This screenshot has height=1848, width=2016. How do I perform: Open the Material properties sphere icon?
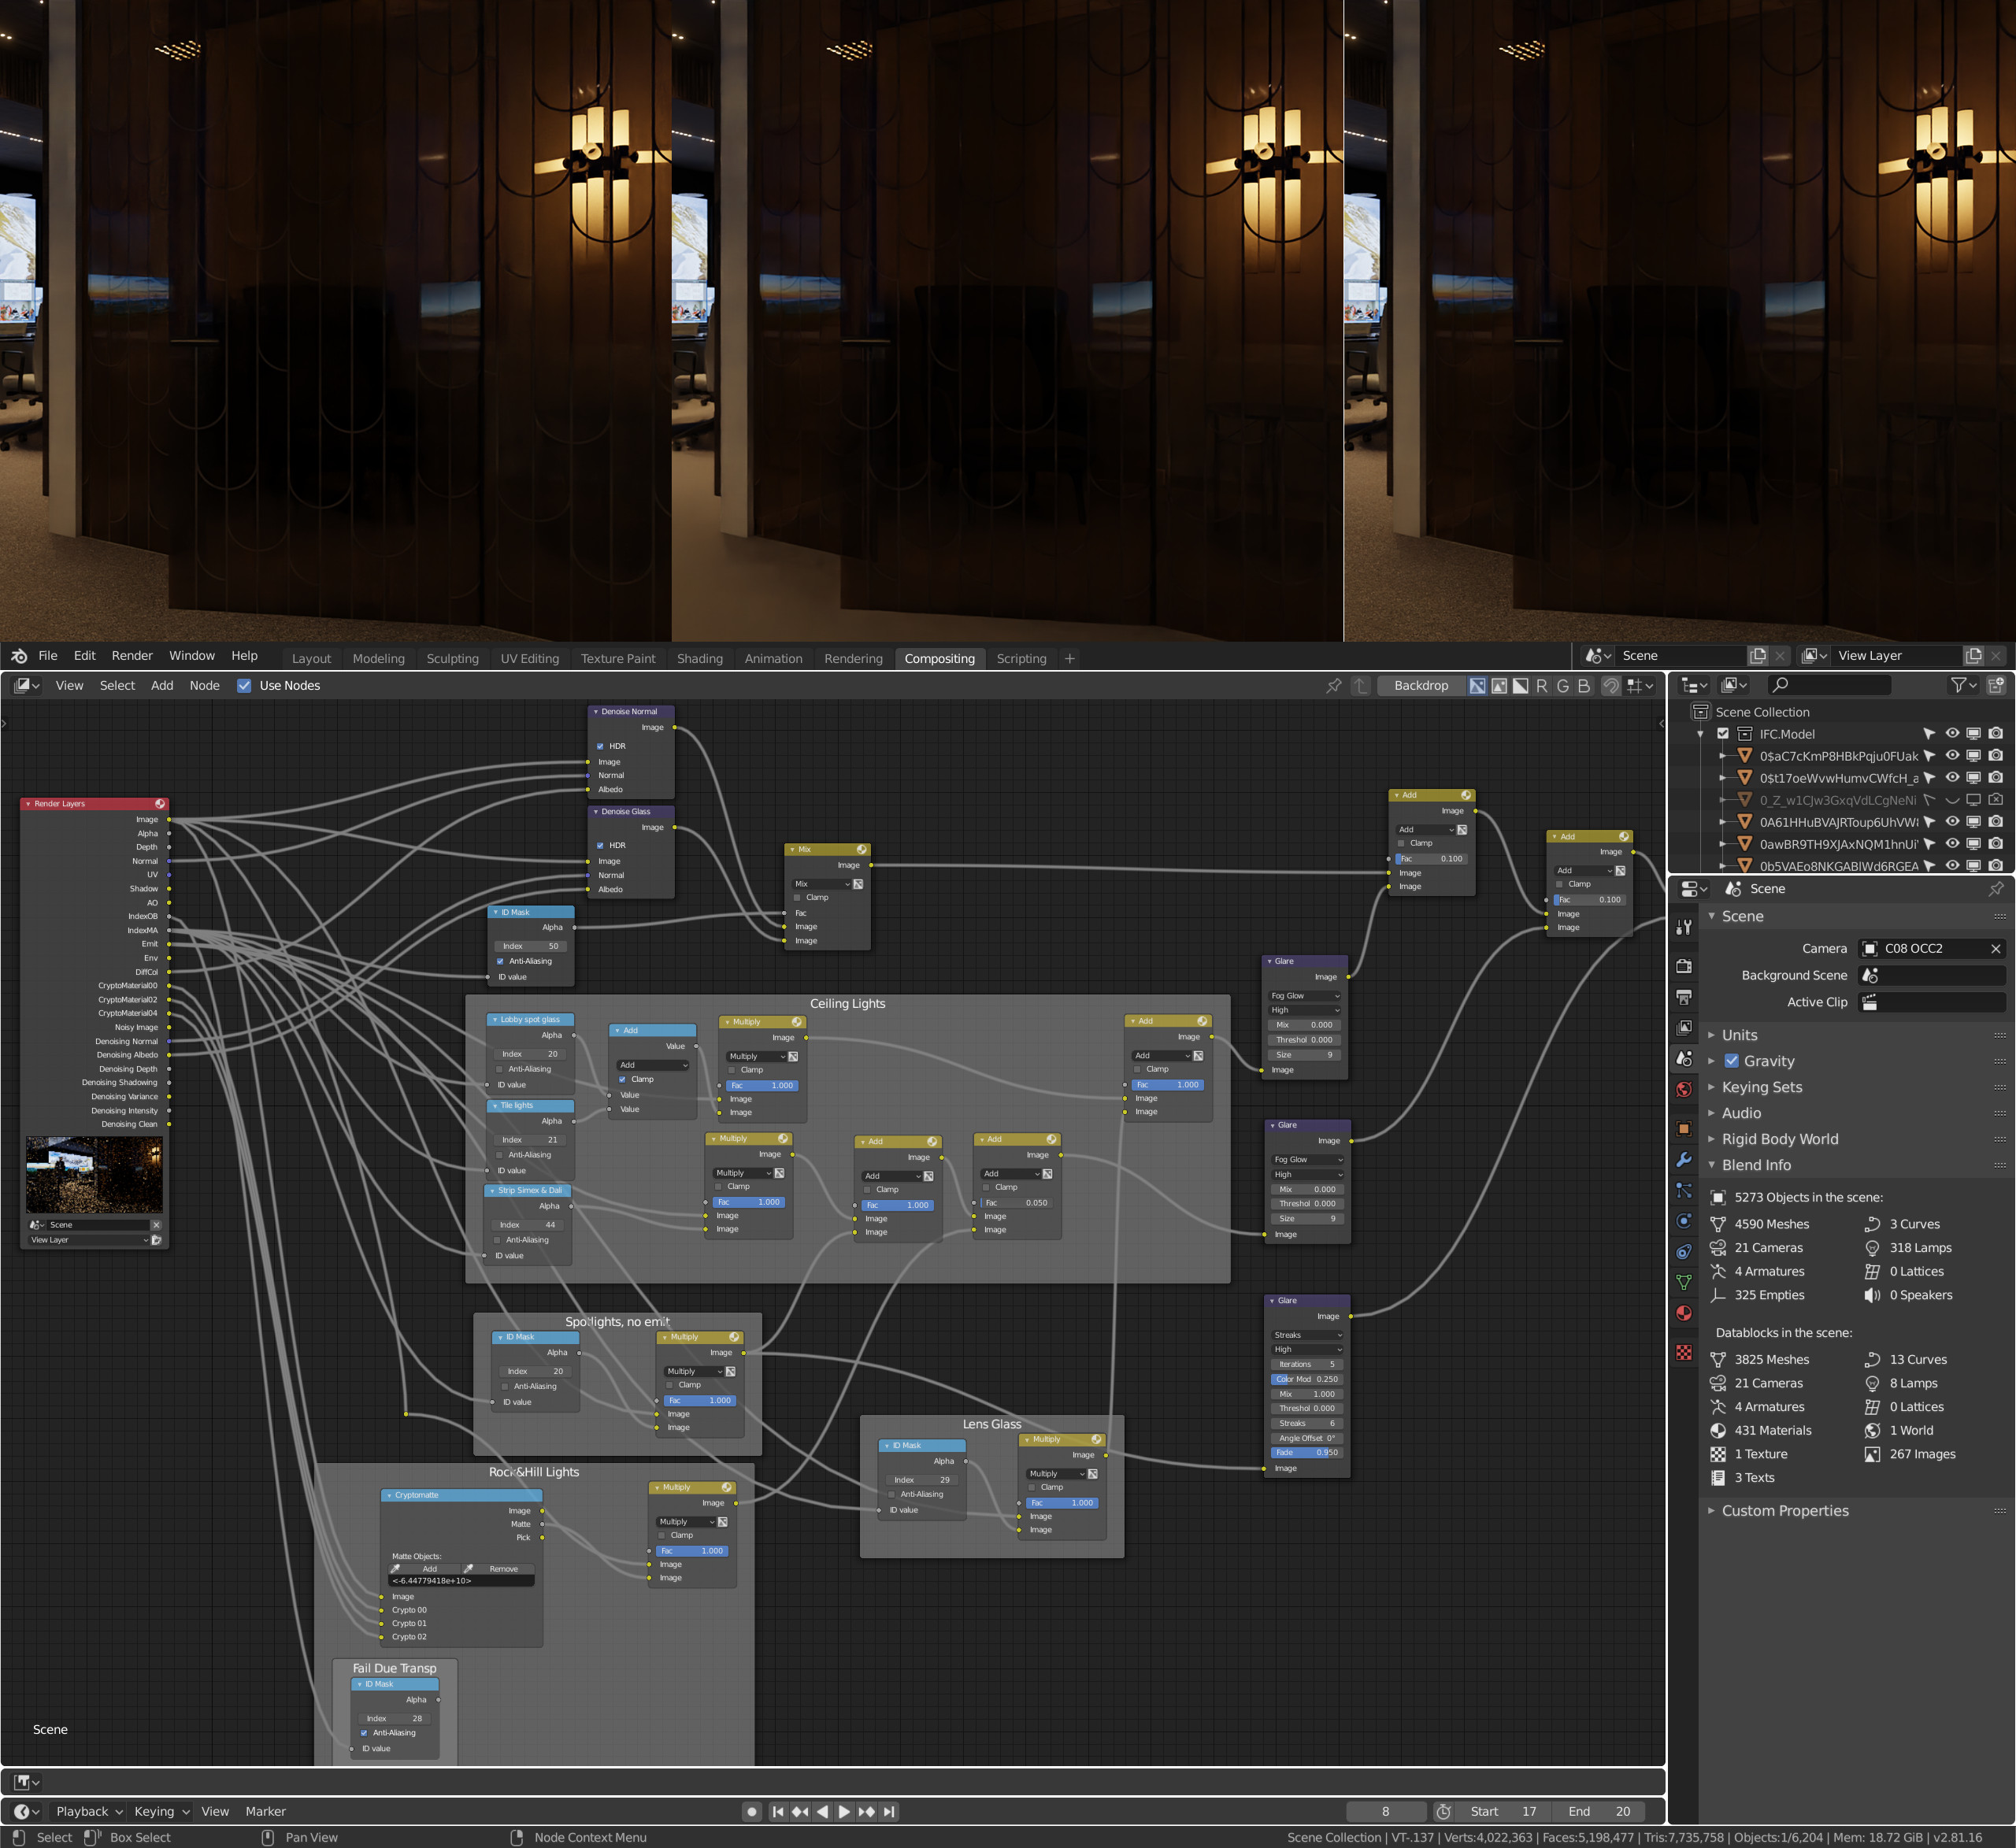[x=1684, y=1314]
